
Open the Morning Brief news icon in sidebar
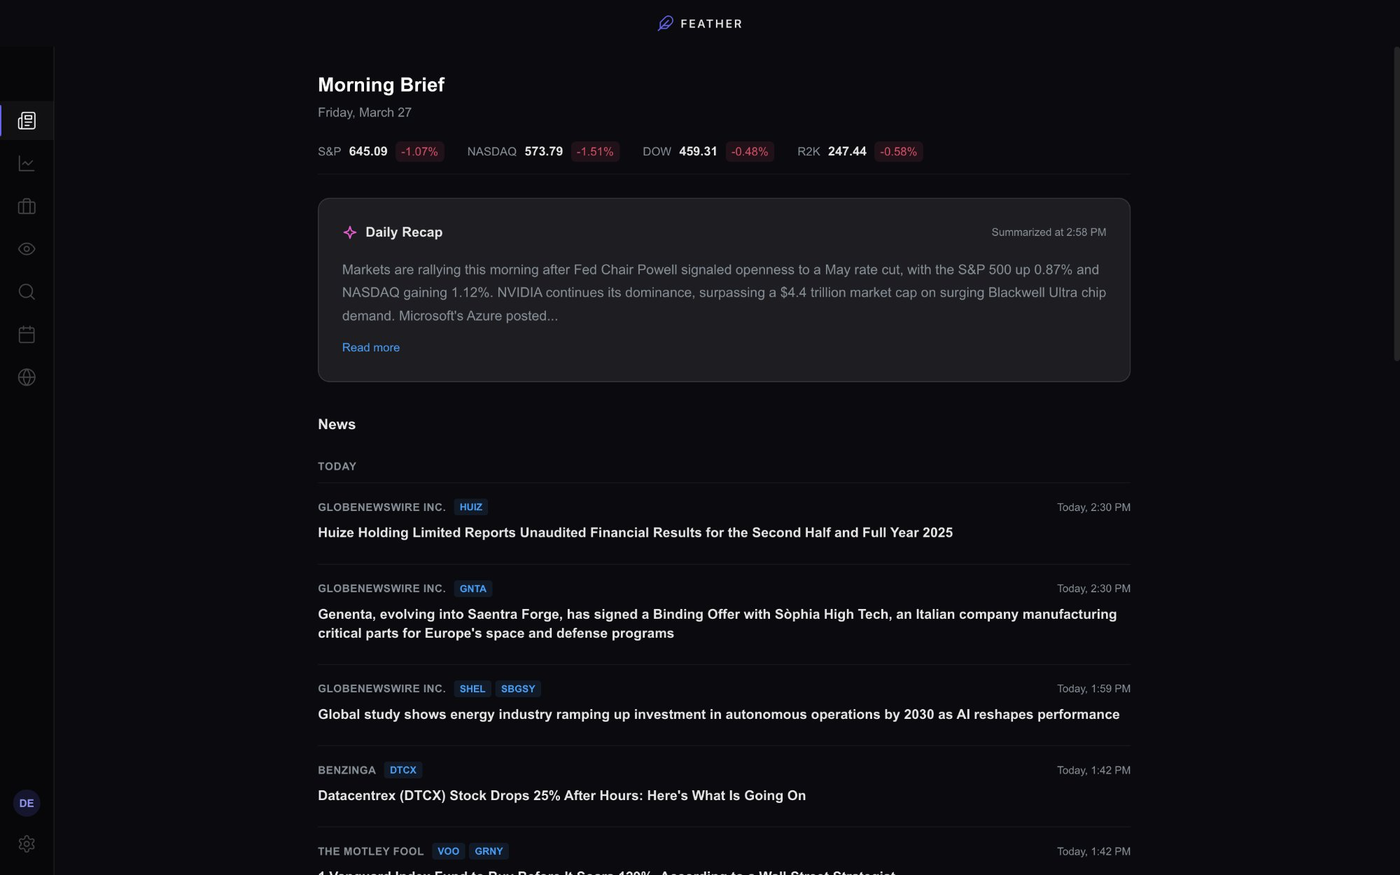pyautogui.click(x=26, y=120)
